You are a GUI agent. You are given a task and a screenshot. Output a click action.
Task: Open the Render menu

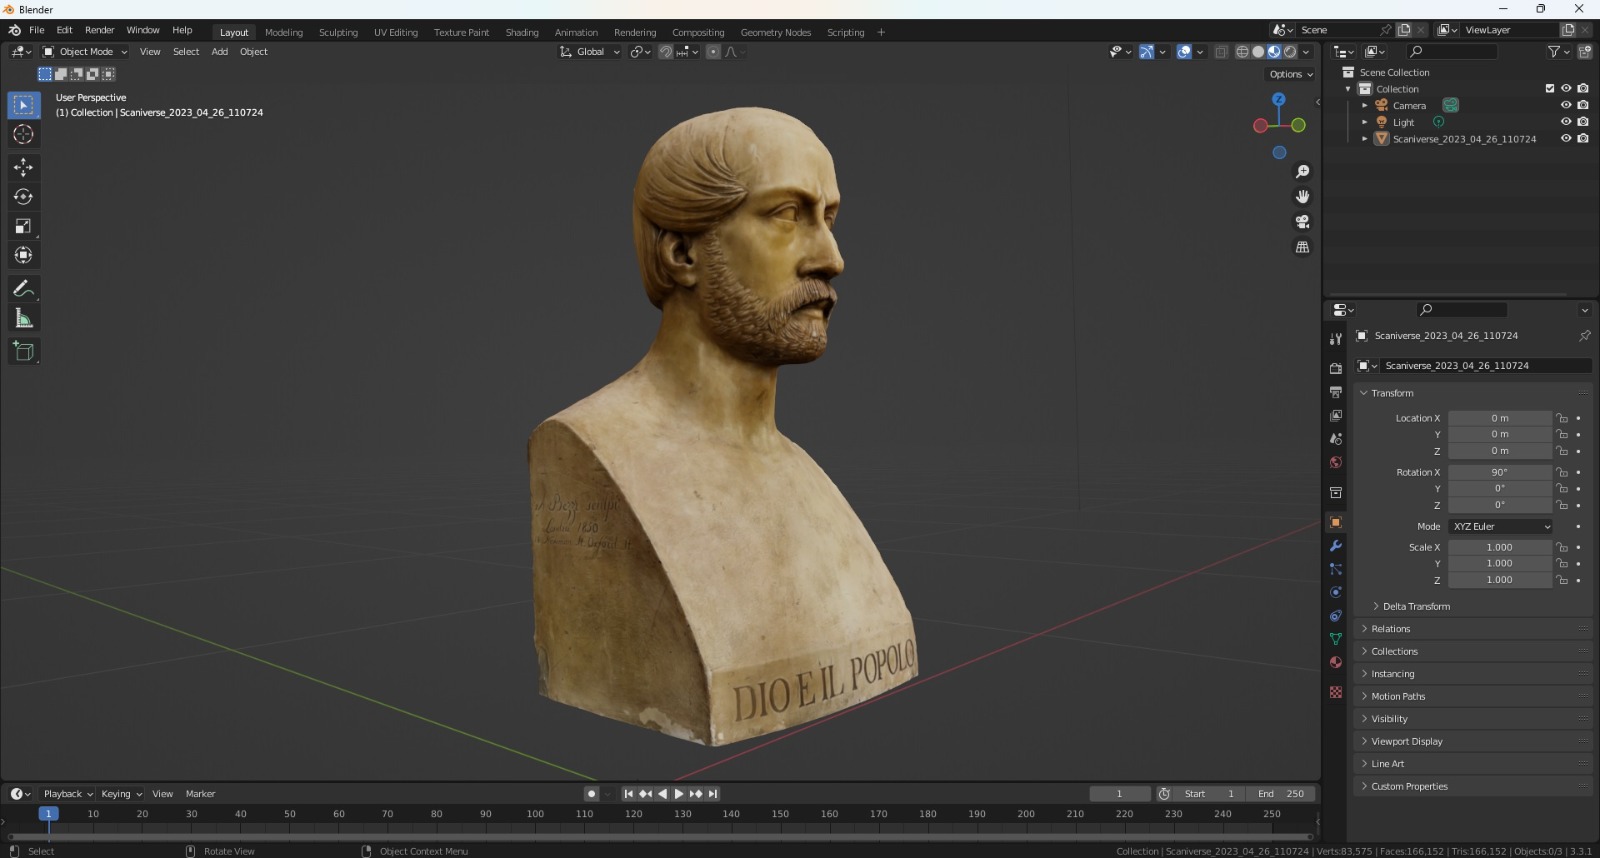pos(99,30)
